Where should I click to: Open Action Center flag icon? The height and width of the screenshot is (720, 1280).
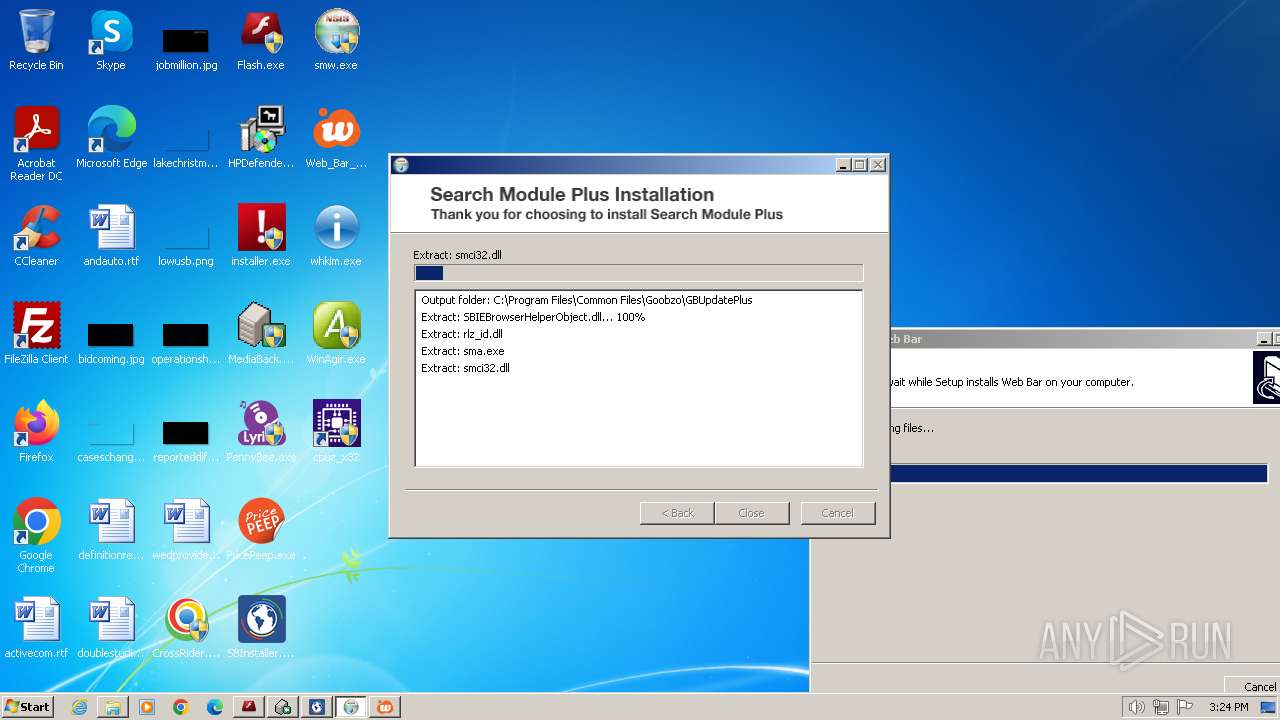(1185, 707)
